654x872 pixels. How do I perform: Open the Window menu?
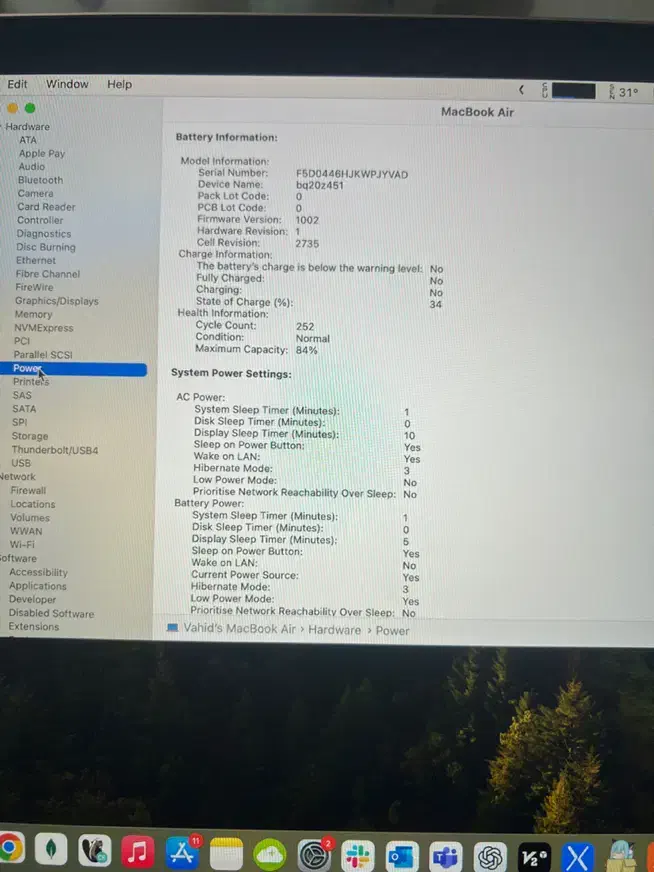pos(67,84)
